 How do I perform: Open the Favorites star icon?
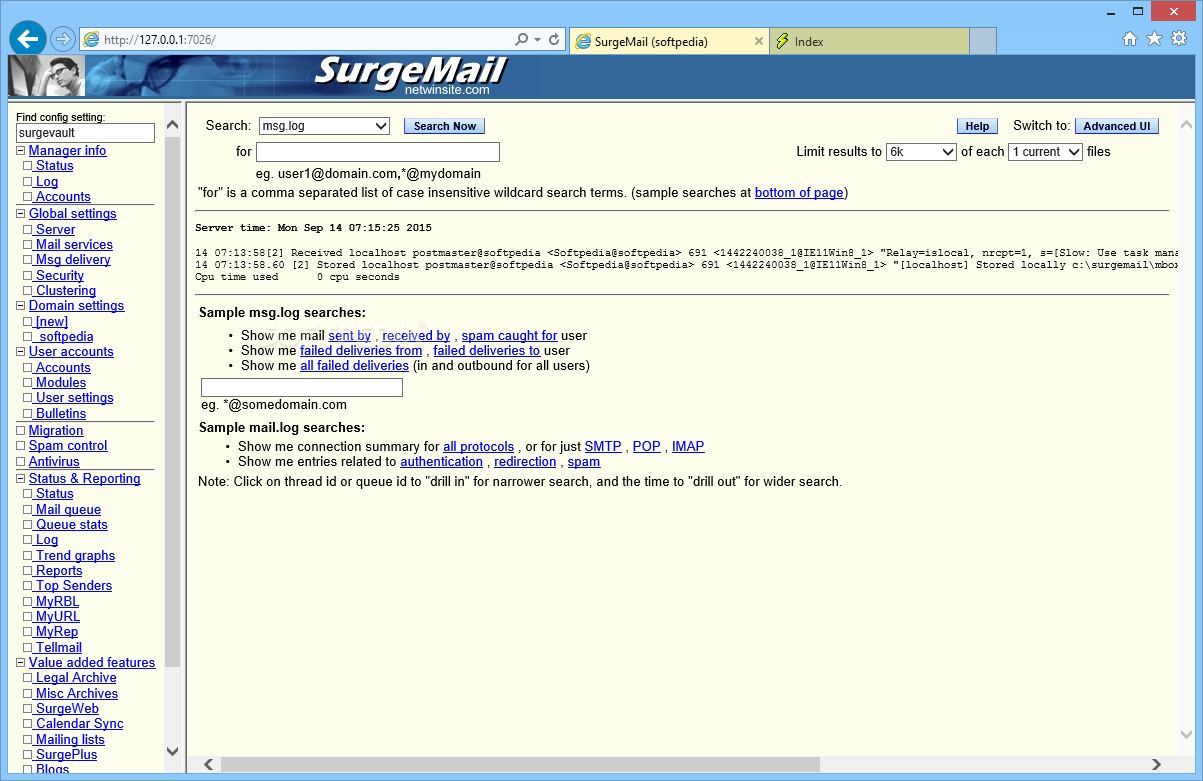tap(1154, 39)
